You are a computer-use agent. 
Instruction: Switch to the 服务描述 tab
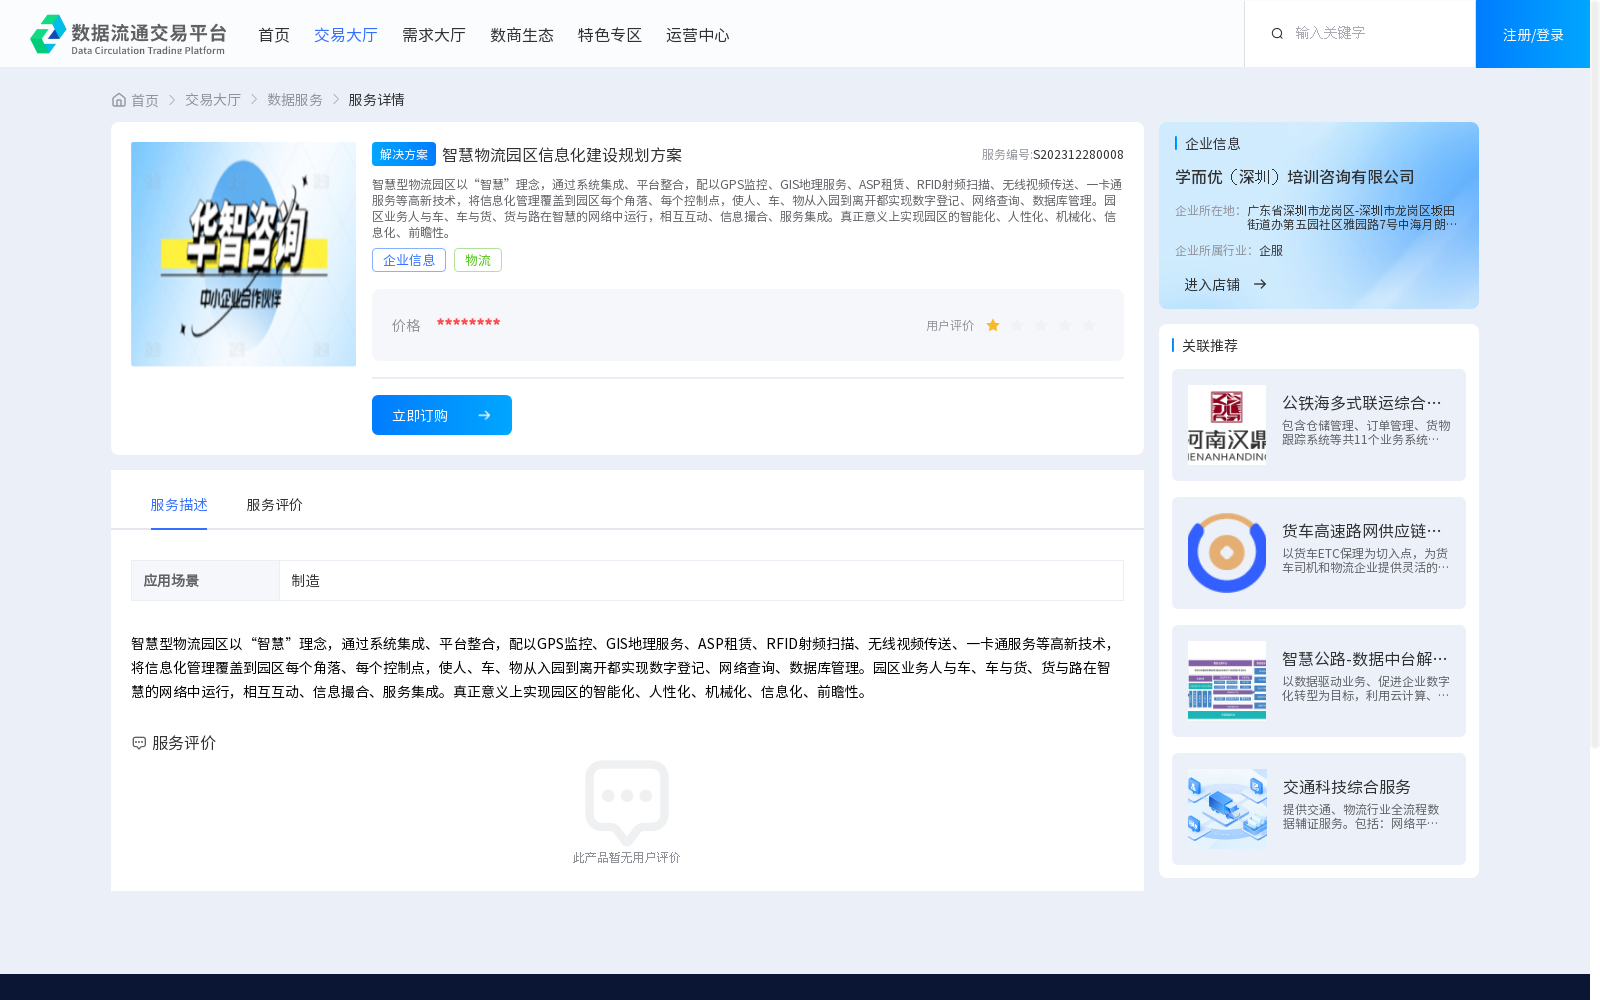(179, 505)
